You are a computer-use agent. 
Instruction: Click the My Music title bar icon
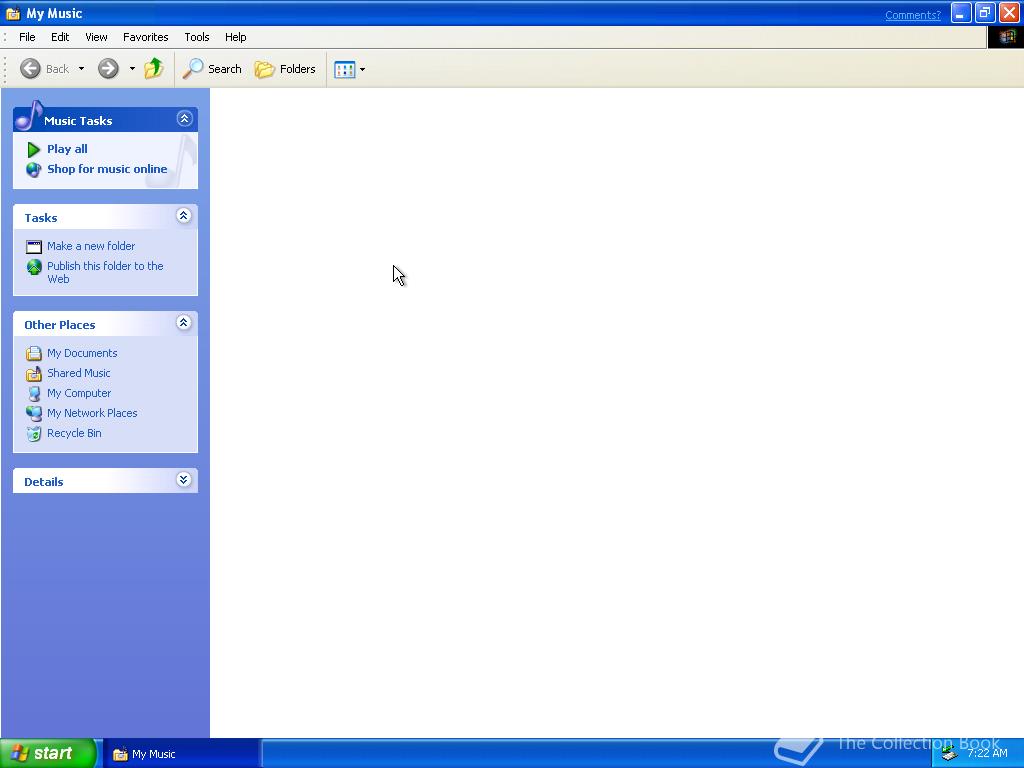coord(13,13)
